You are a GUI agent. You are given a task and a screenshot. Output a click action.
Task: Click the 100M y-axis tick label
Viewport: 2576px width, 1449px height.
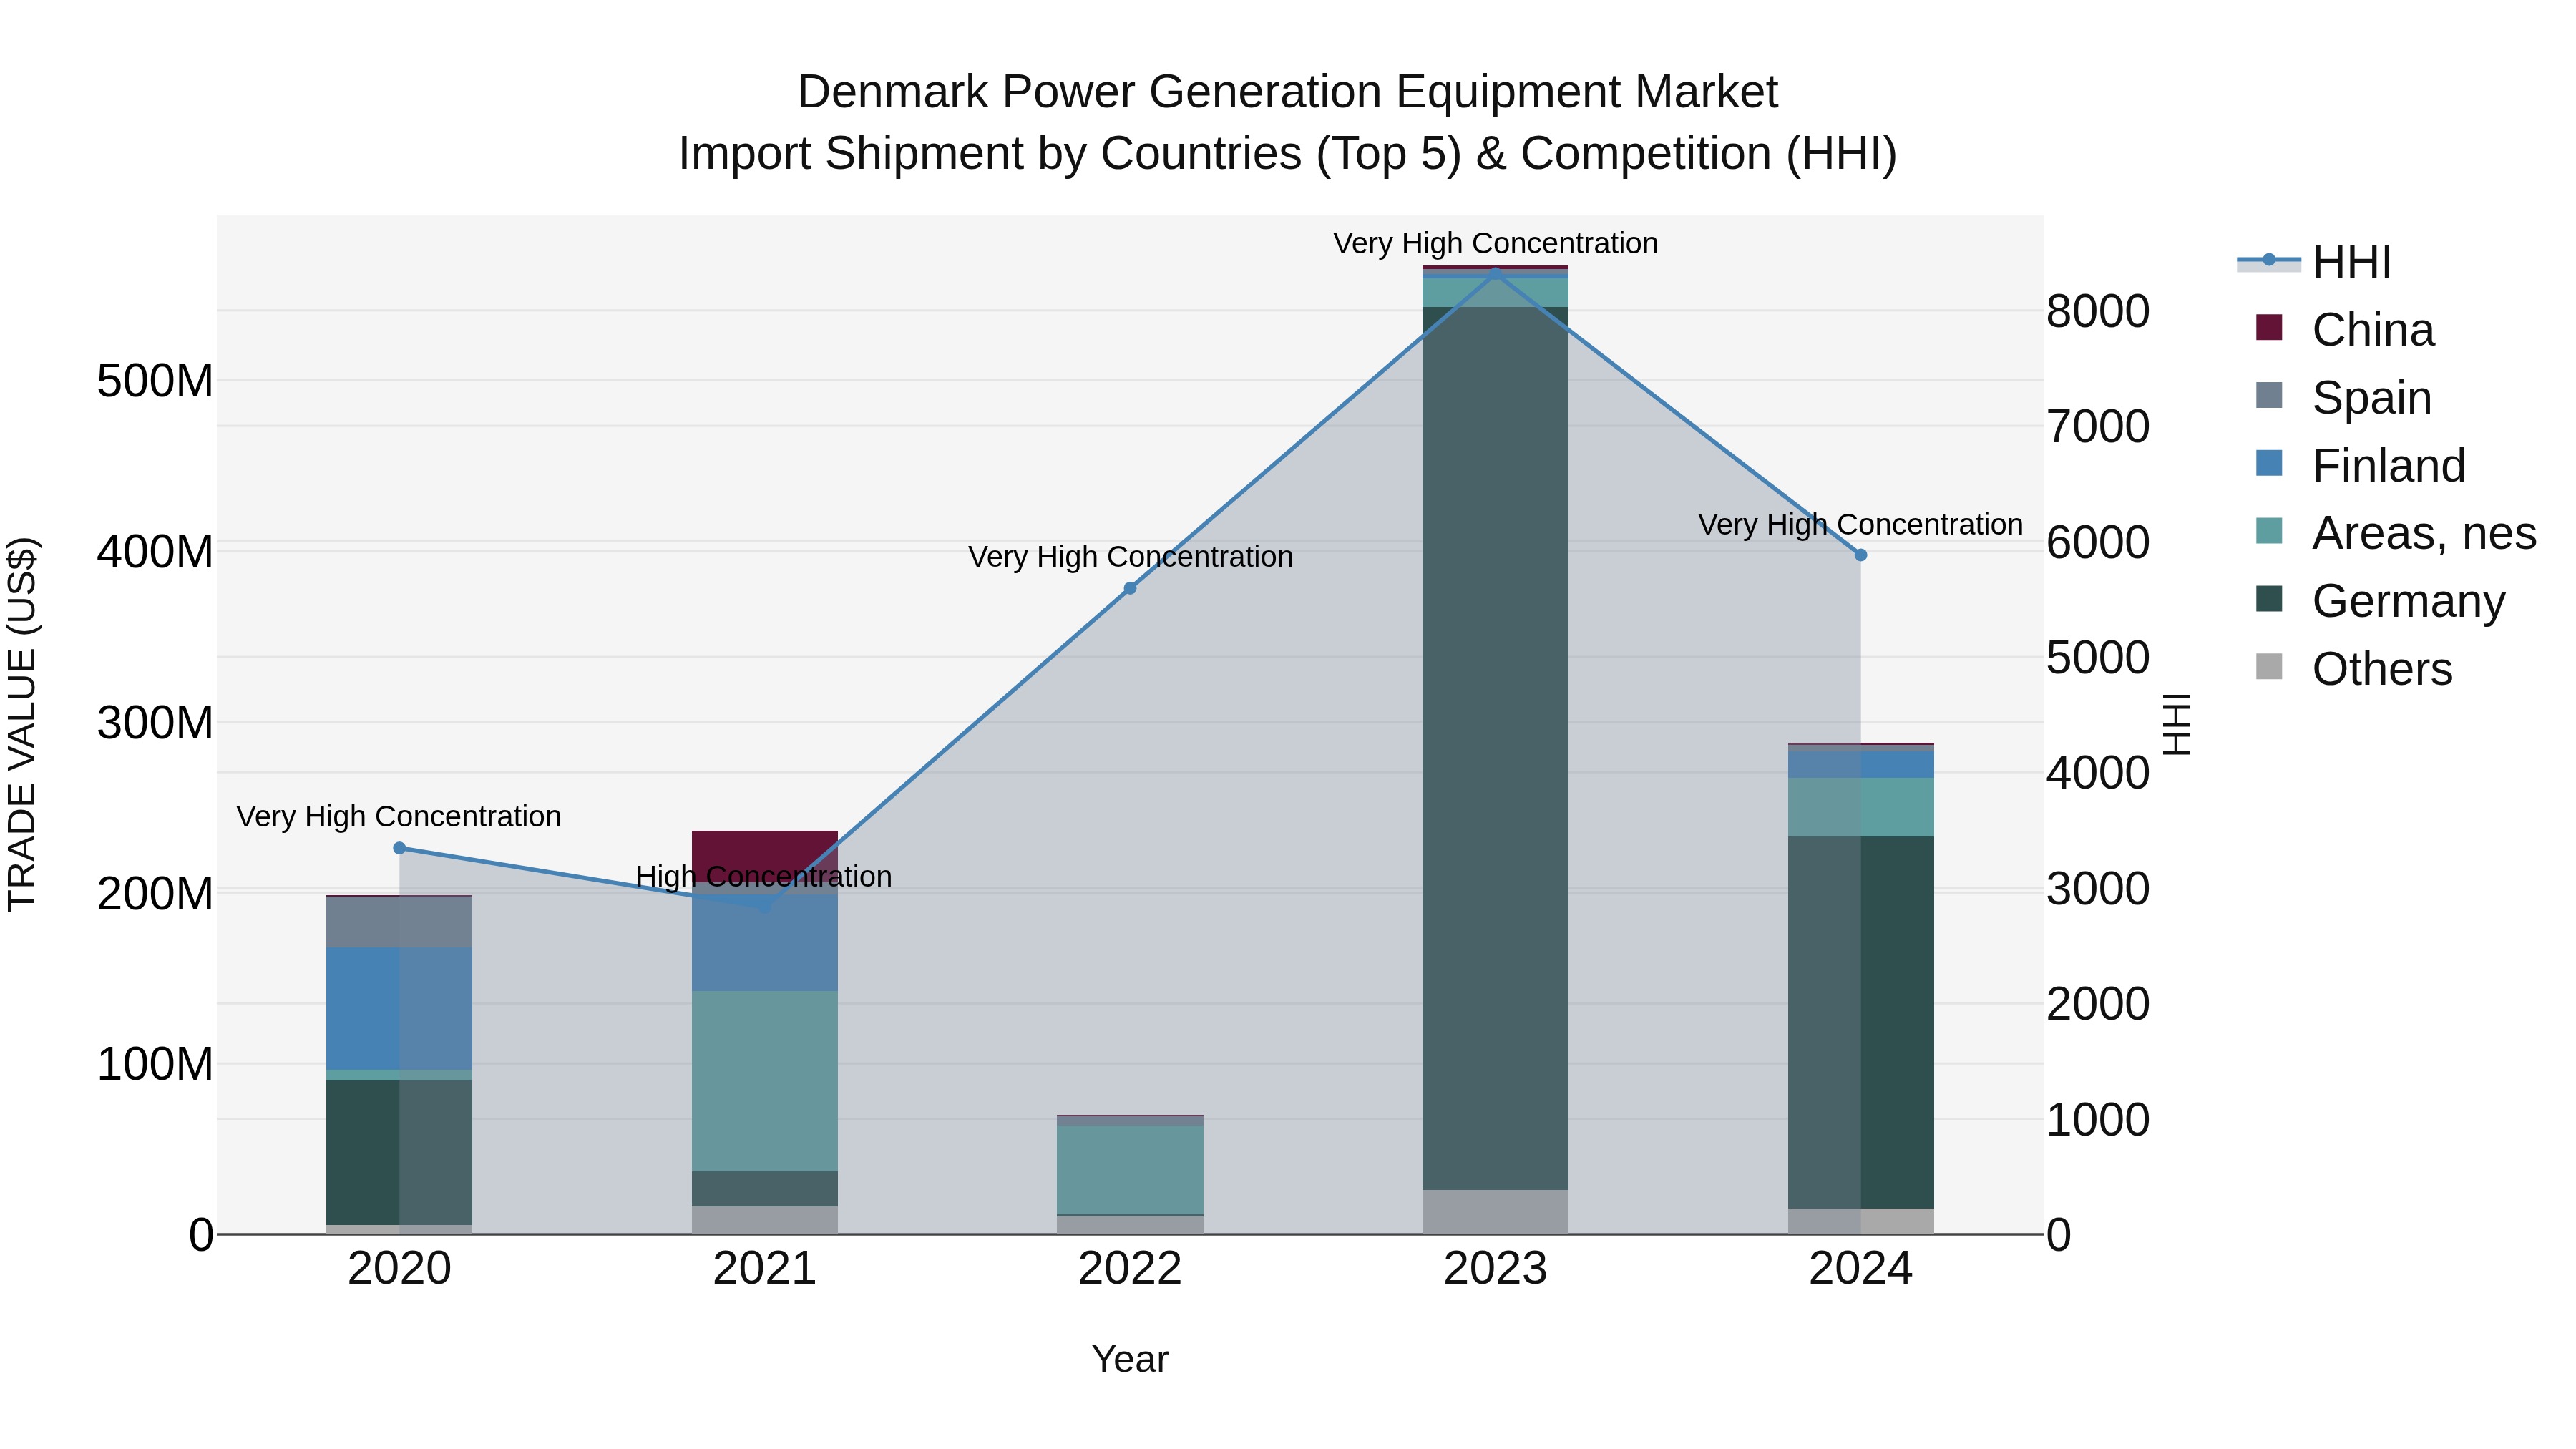[155, 1065]
